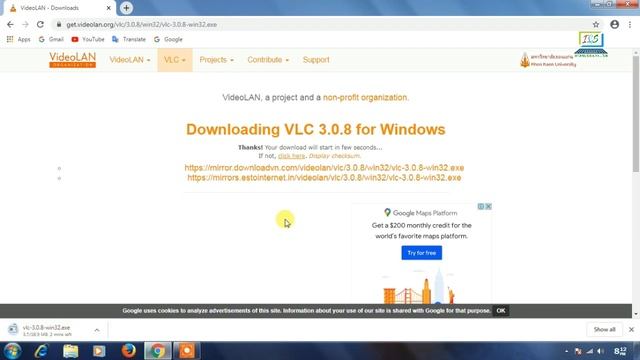Image resolution: width=640 pixels, height=360 pixels.
Task: Expand the download item options arrow
Action: 97,330
